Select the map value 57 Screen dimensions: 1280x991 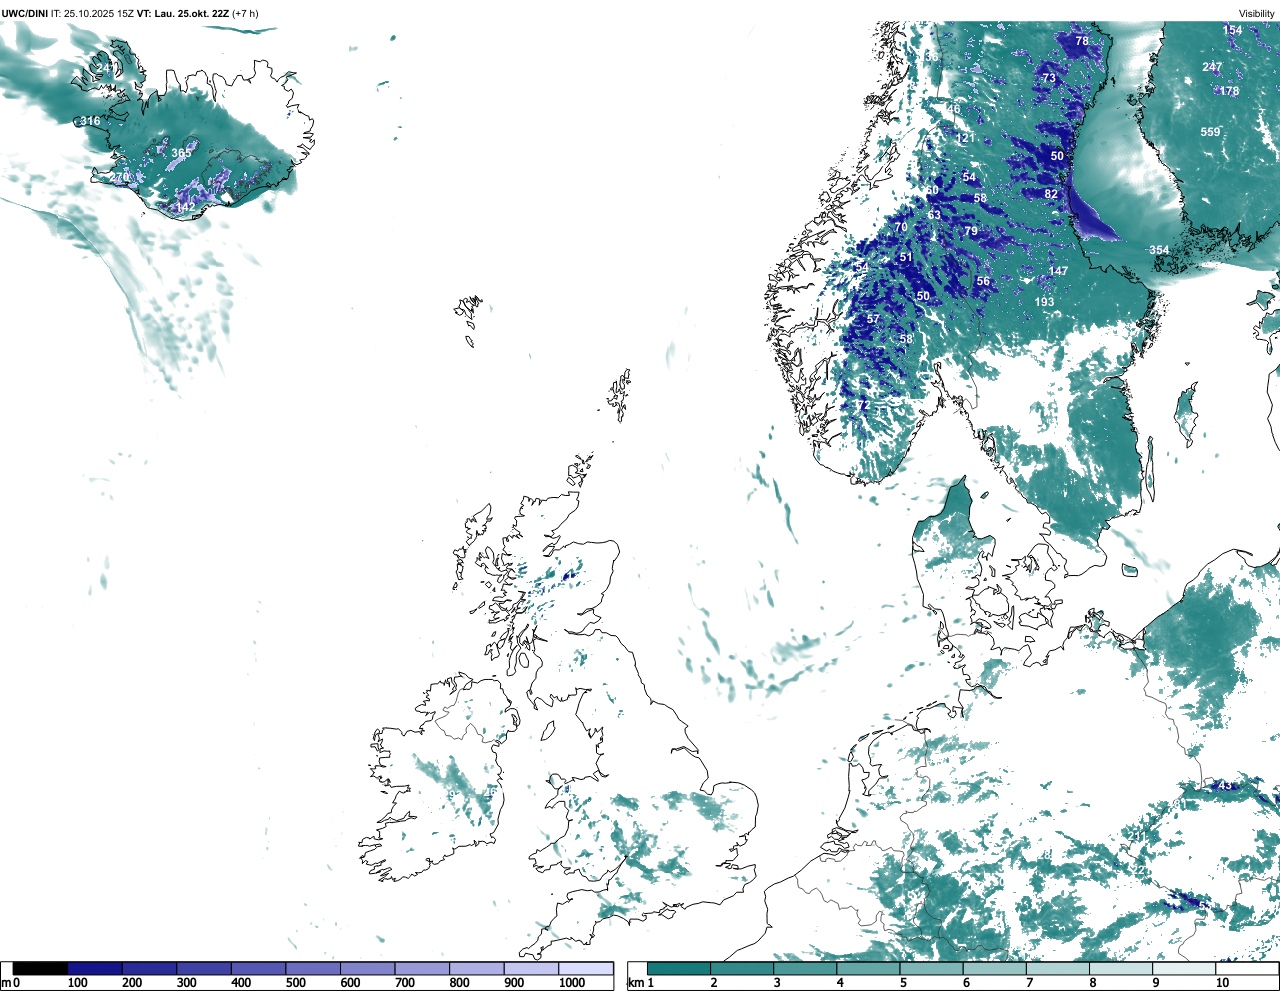pyautogui.click(x=873, y=319)
